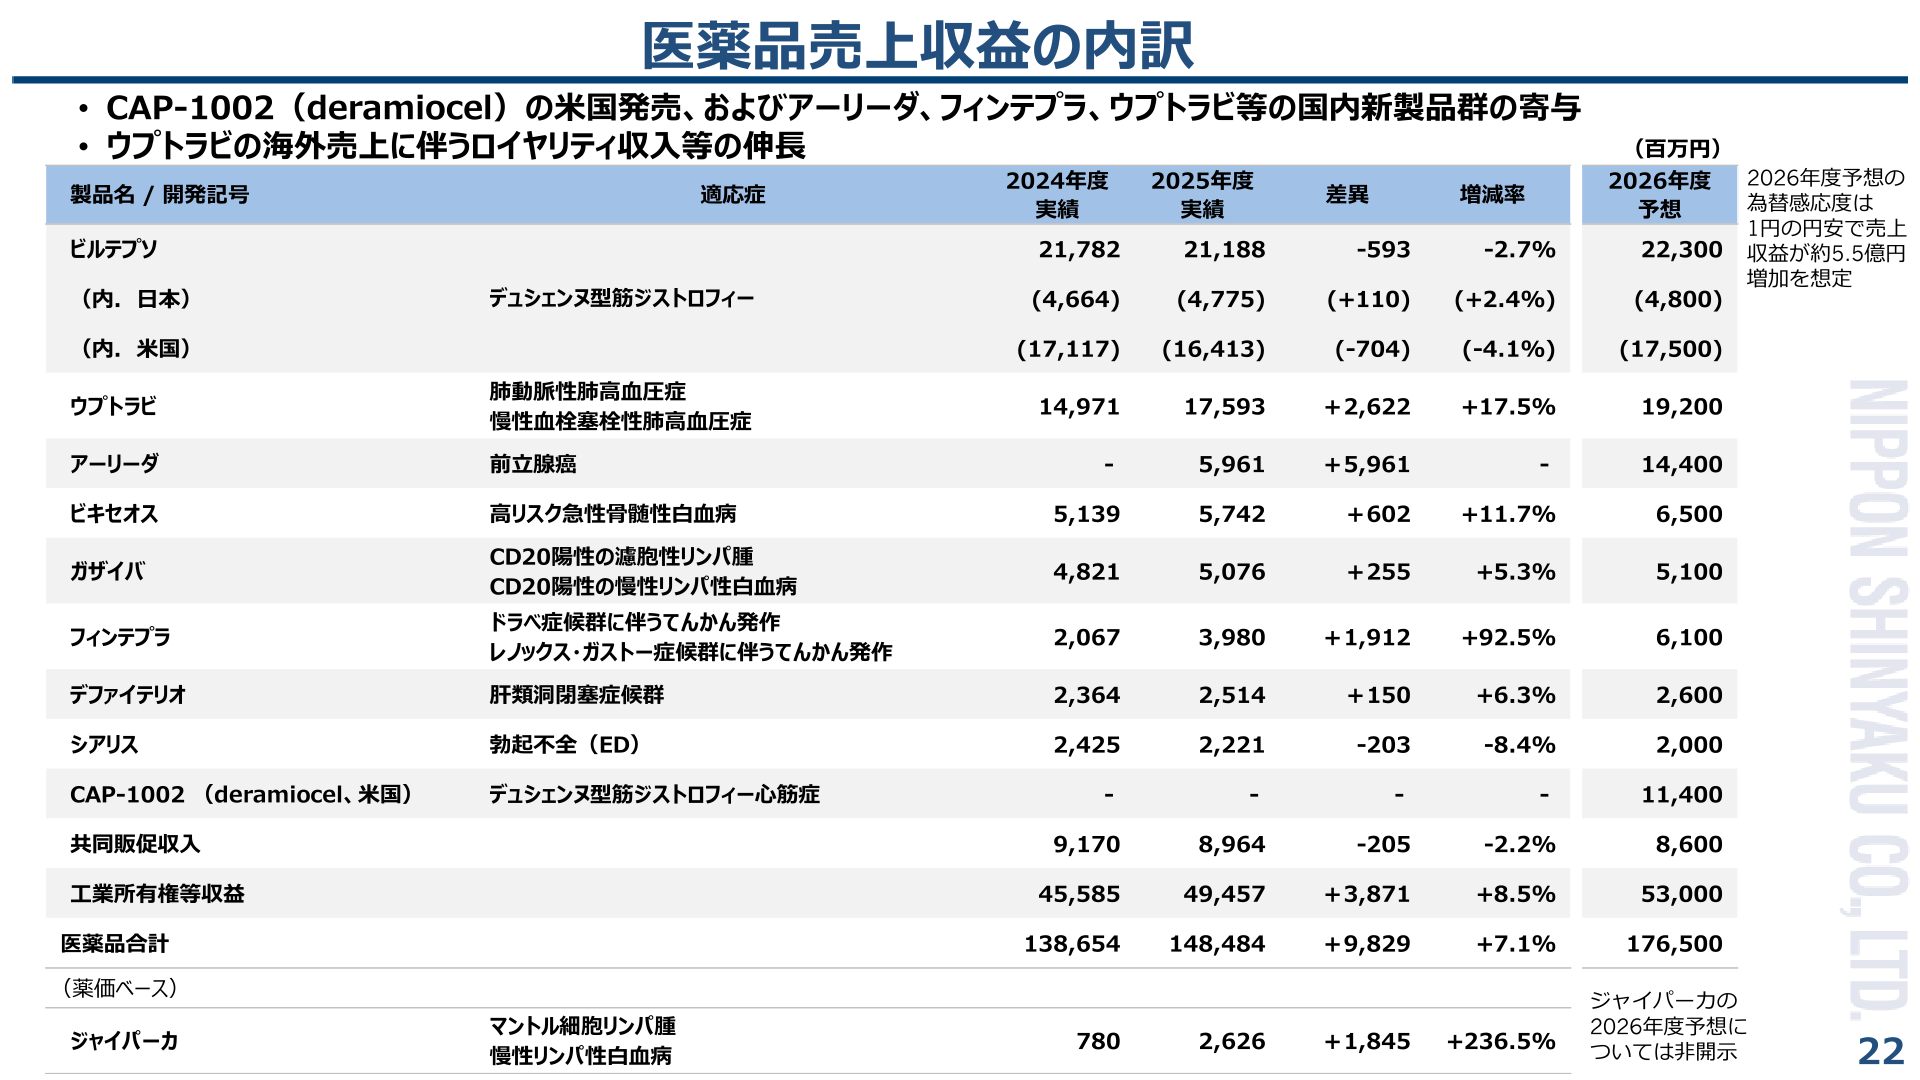This screenshot has width=1920, height=1080.
Task: Select the product name デファイテリオ
Action: pos(128,695)
